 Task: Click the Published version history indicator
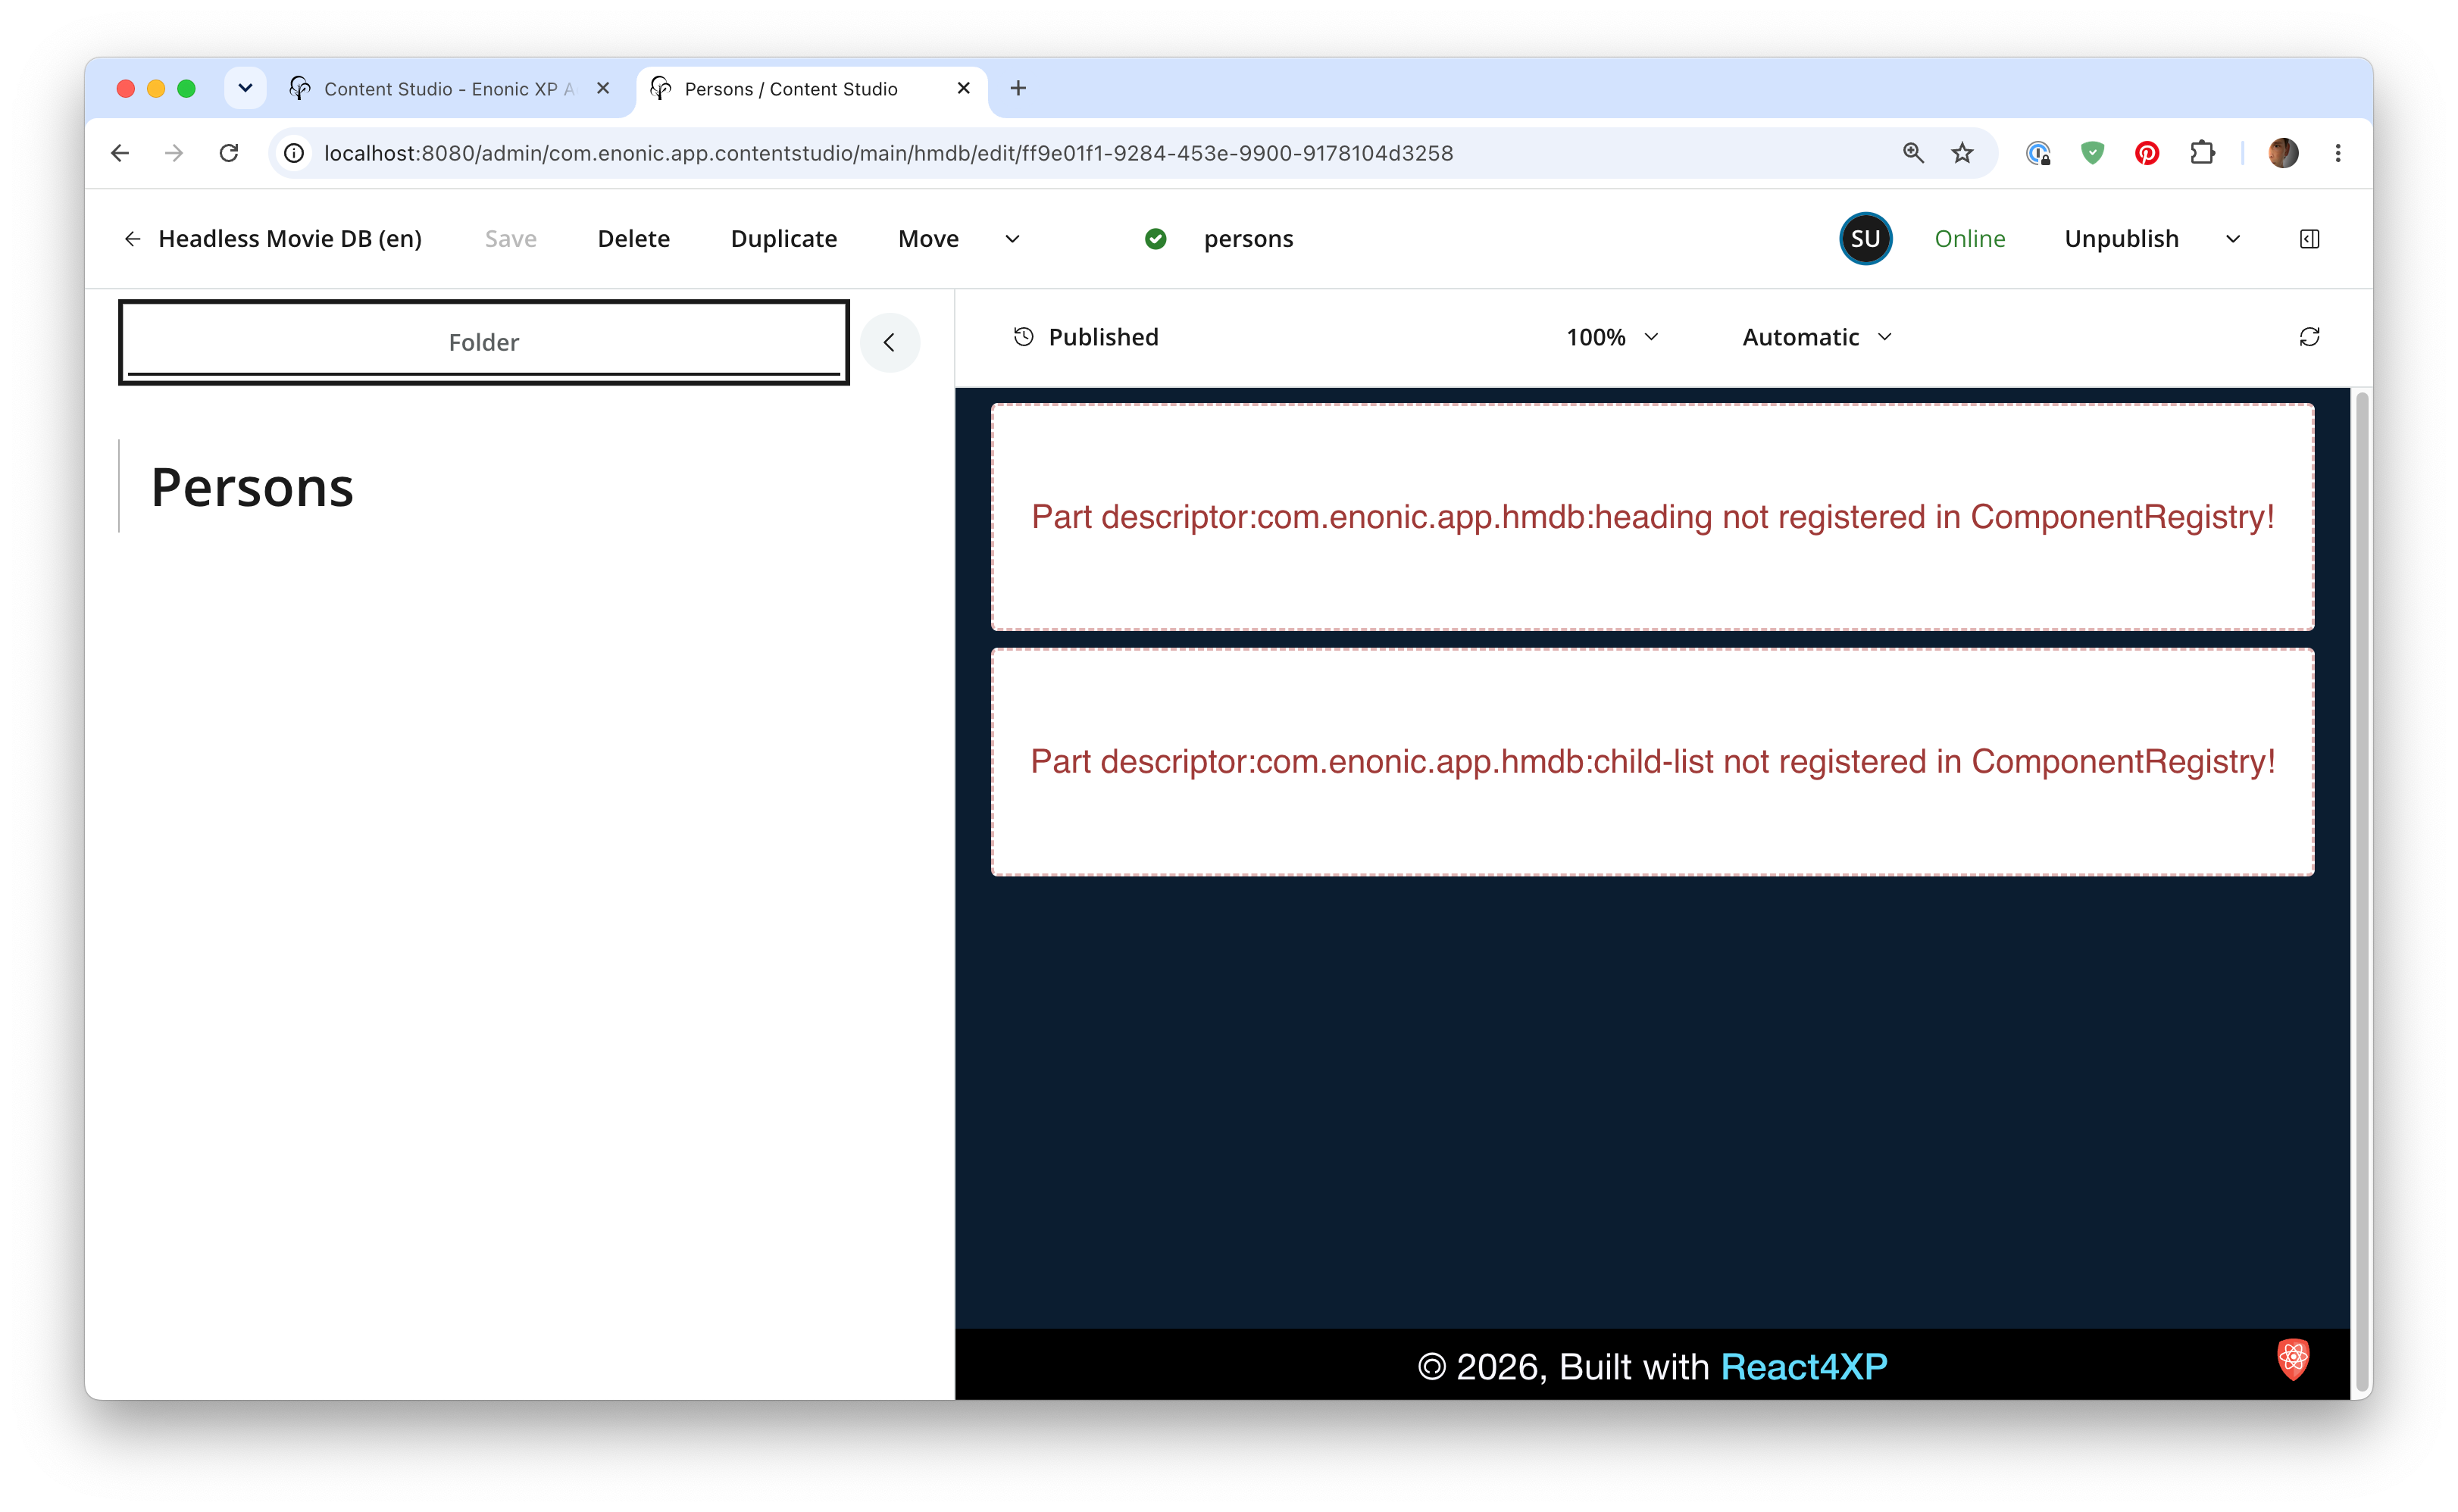point(1086,337)
